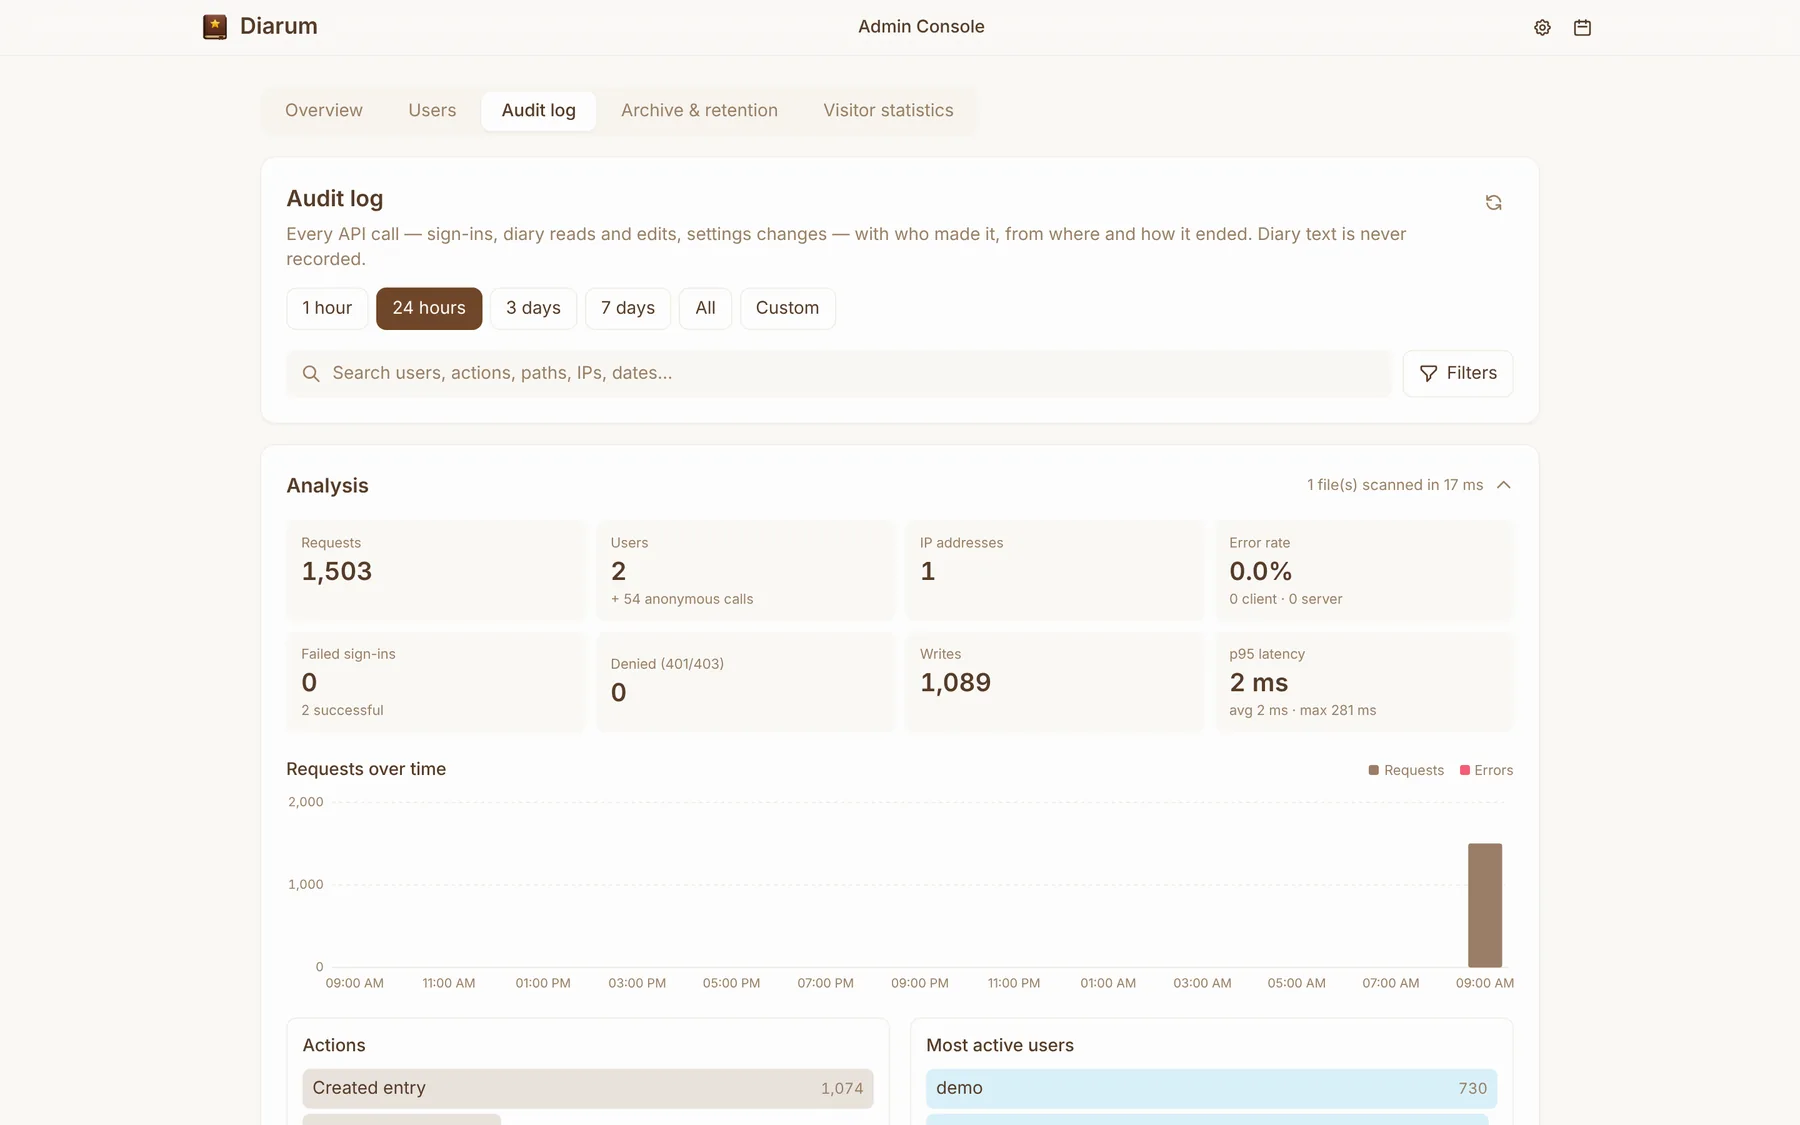Open the Visitor statistics tab
This screenshot has height=1125, width=1800.
point(888,111)
